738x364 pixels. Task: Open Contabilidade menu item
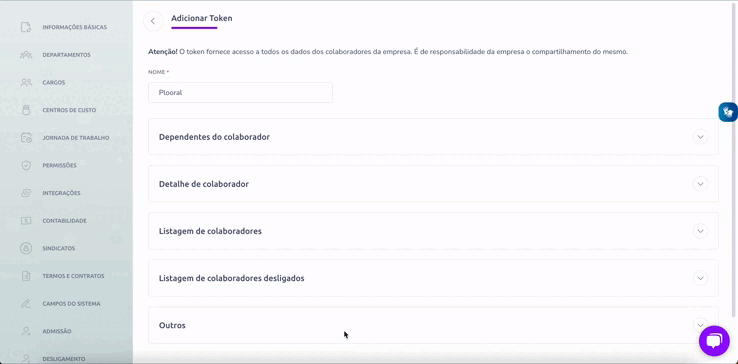click(64, 221)
